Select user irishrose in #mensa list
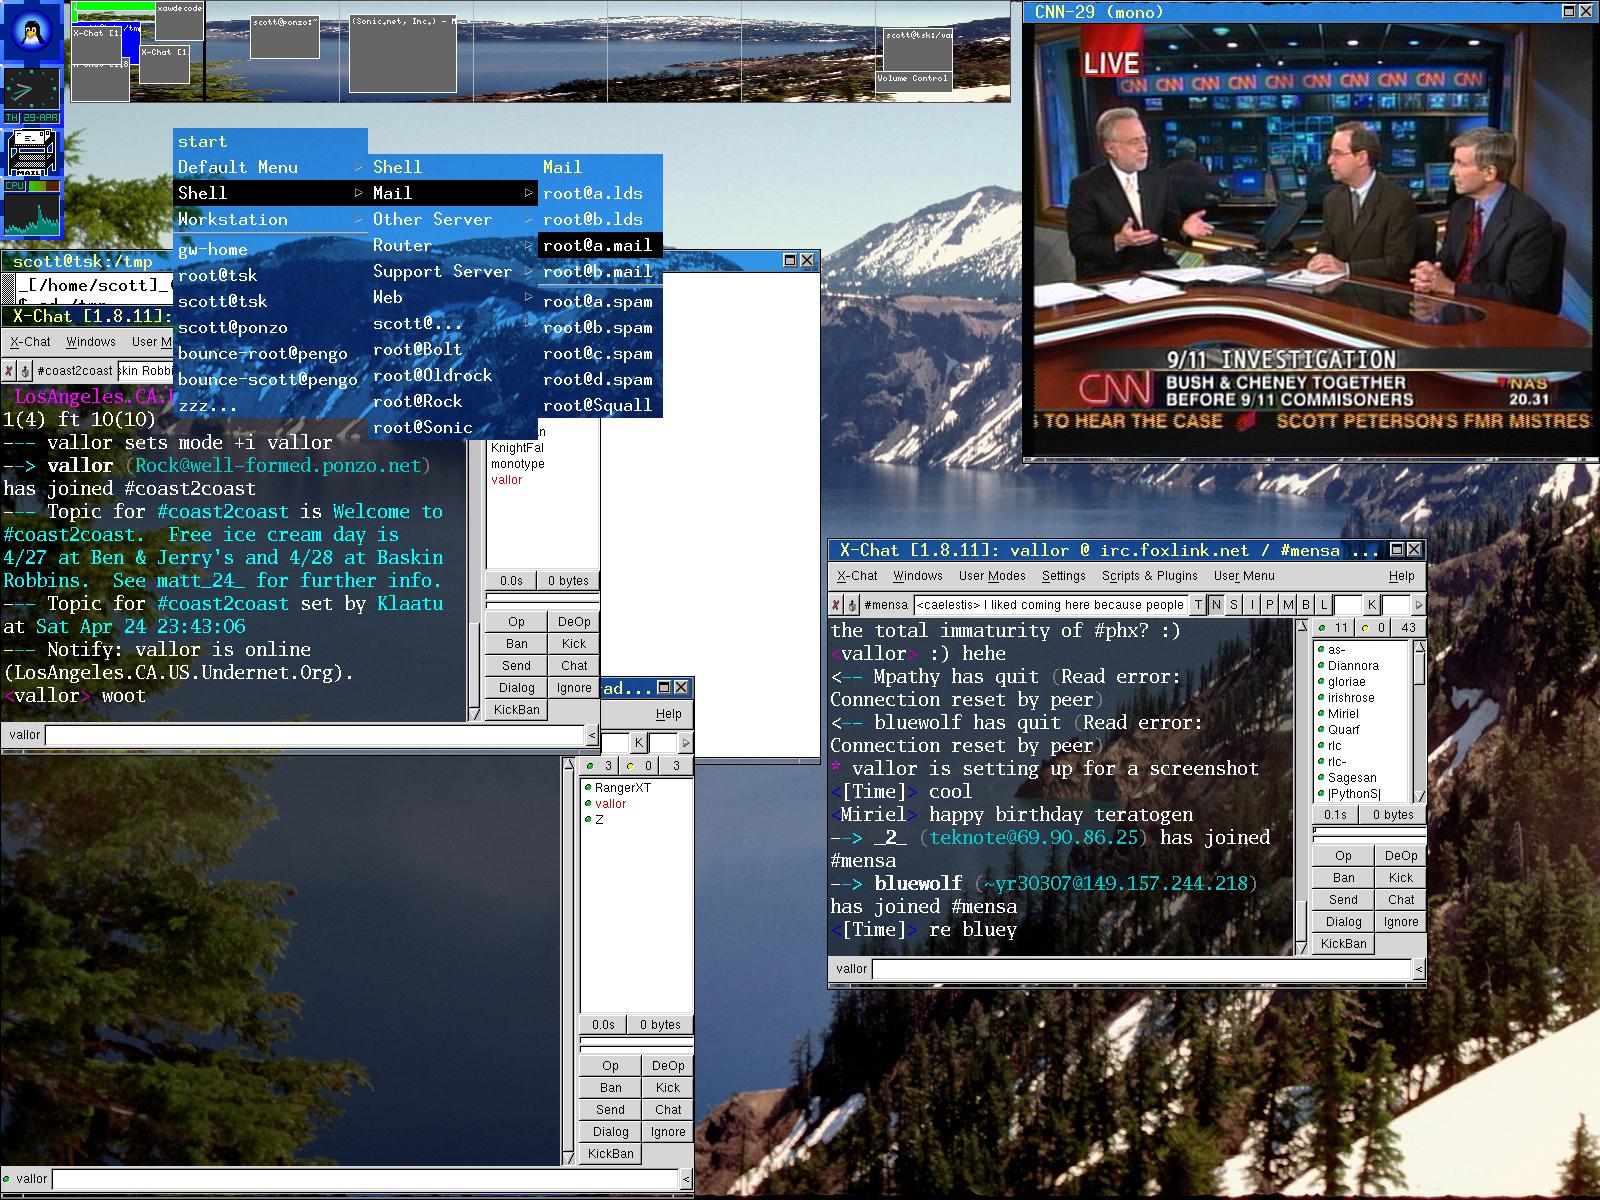This screenshot has height=1200, width=1600. (x=1351, y=698)
